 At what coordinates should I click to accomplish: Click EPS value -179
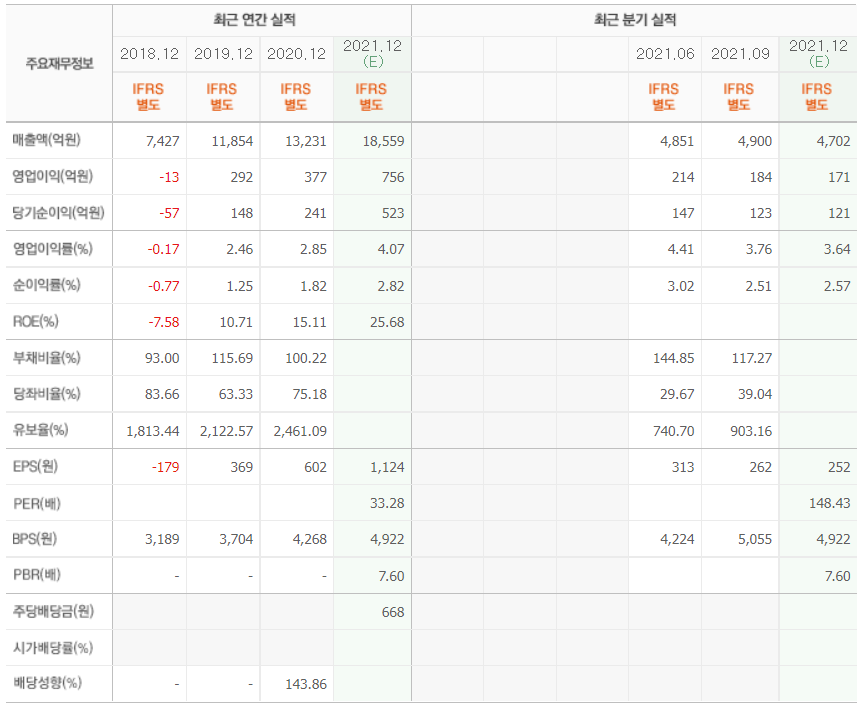tap(166, 467)
